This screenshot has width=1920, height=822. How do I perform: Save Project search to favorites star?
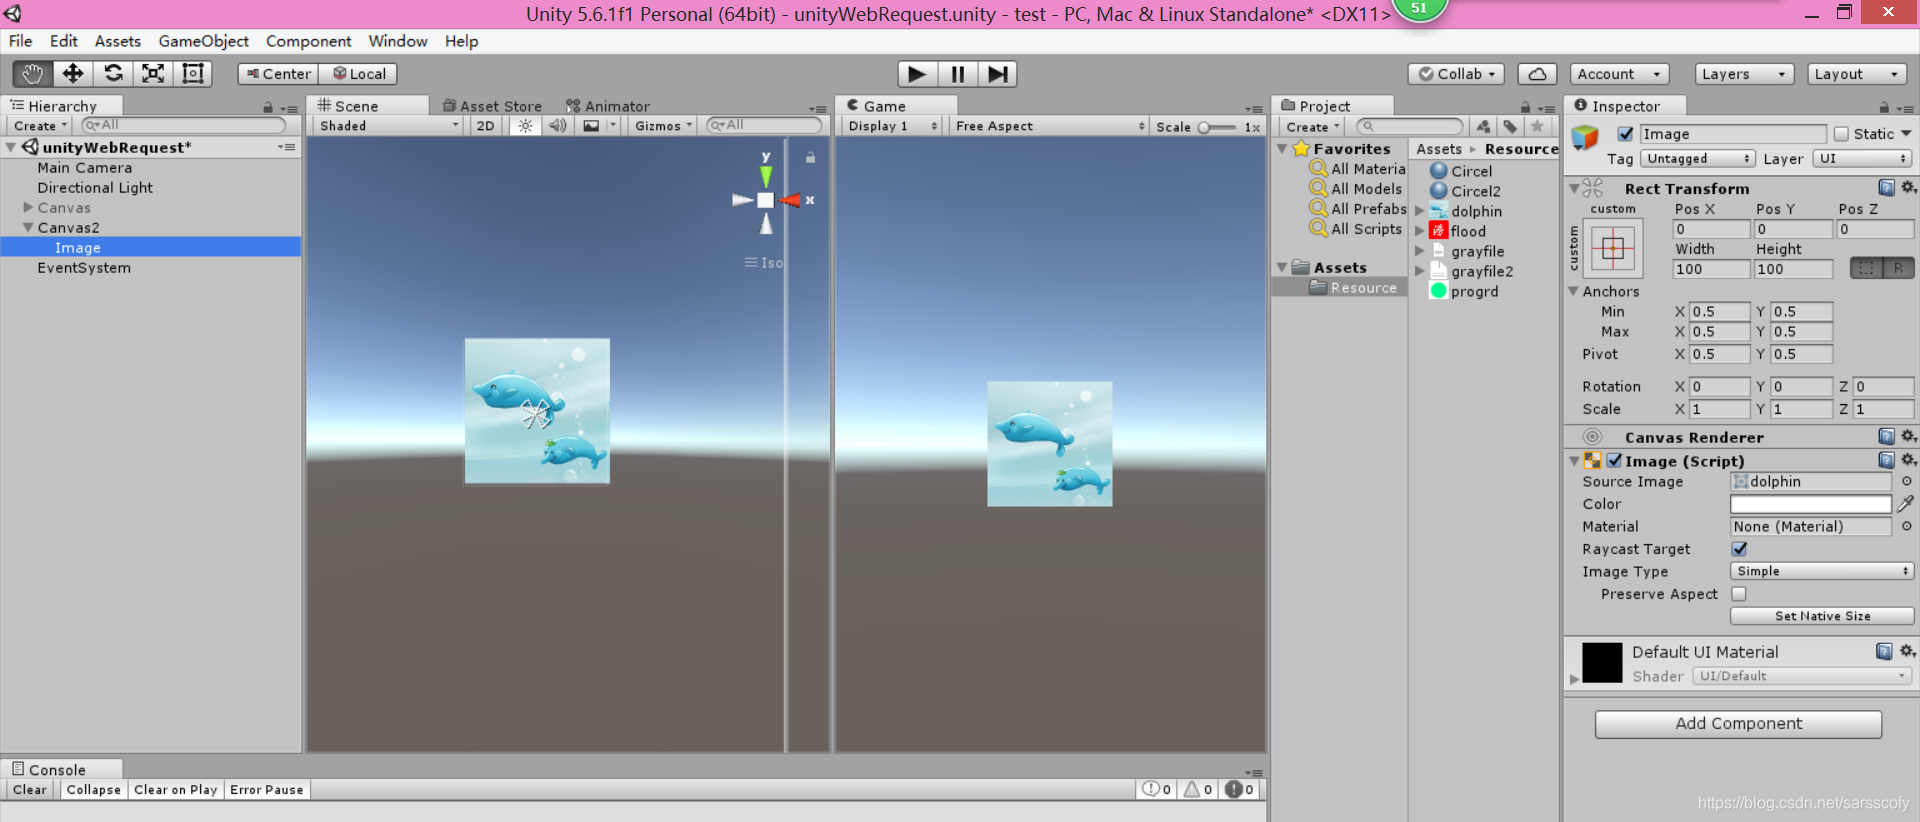click(1537, 126)
